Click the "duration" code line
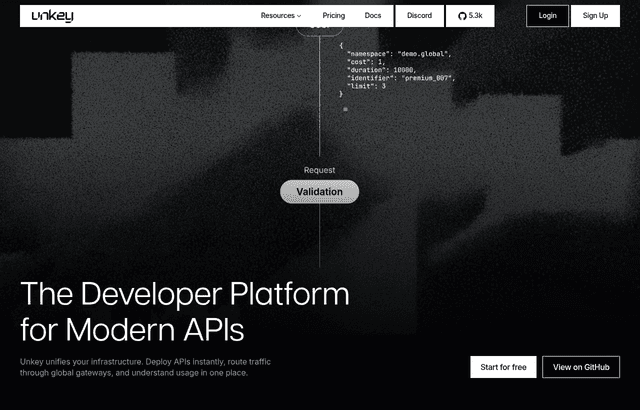The image size is (640, 410). click(x=381, y=70)
